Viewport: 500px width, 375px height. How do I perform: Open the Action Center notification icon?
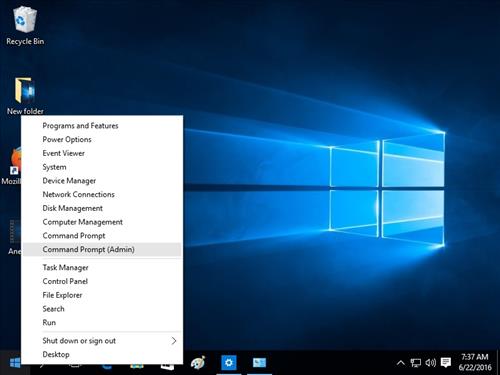click(x=446, y=362)
